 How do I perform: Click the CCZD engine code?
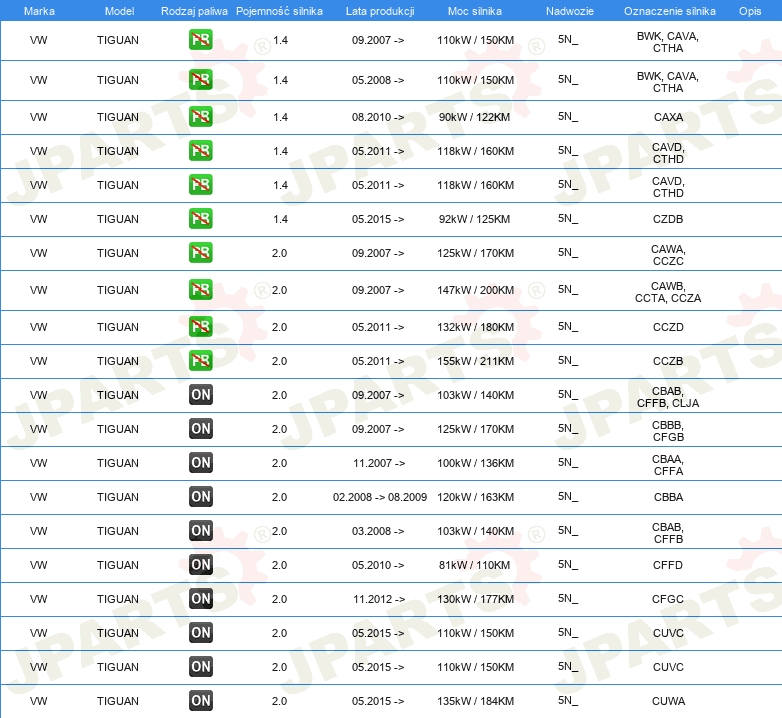(668, 327)
